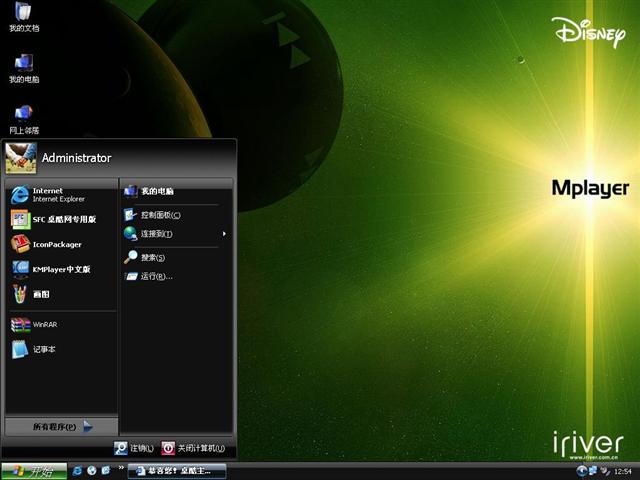Viewport: 640px width, 480px height.
Task: Click 注销(L) log off button
Action: [x=134, y=448]
